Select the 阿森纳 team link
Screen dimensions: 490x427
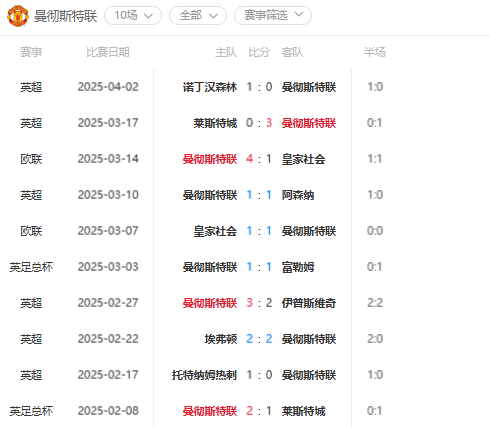pos(298,195)
